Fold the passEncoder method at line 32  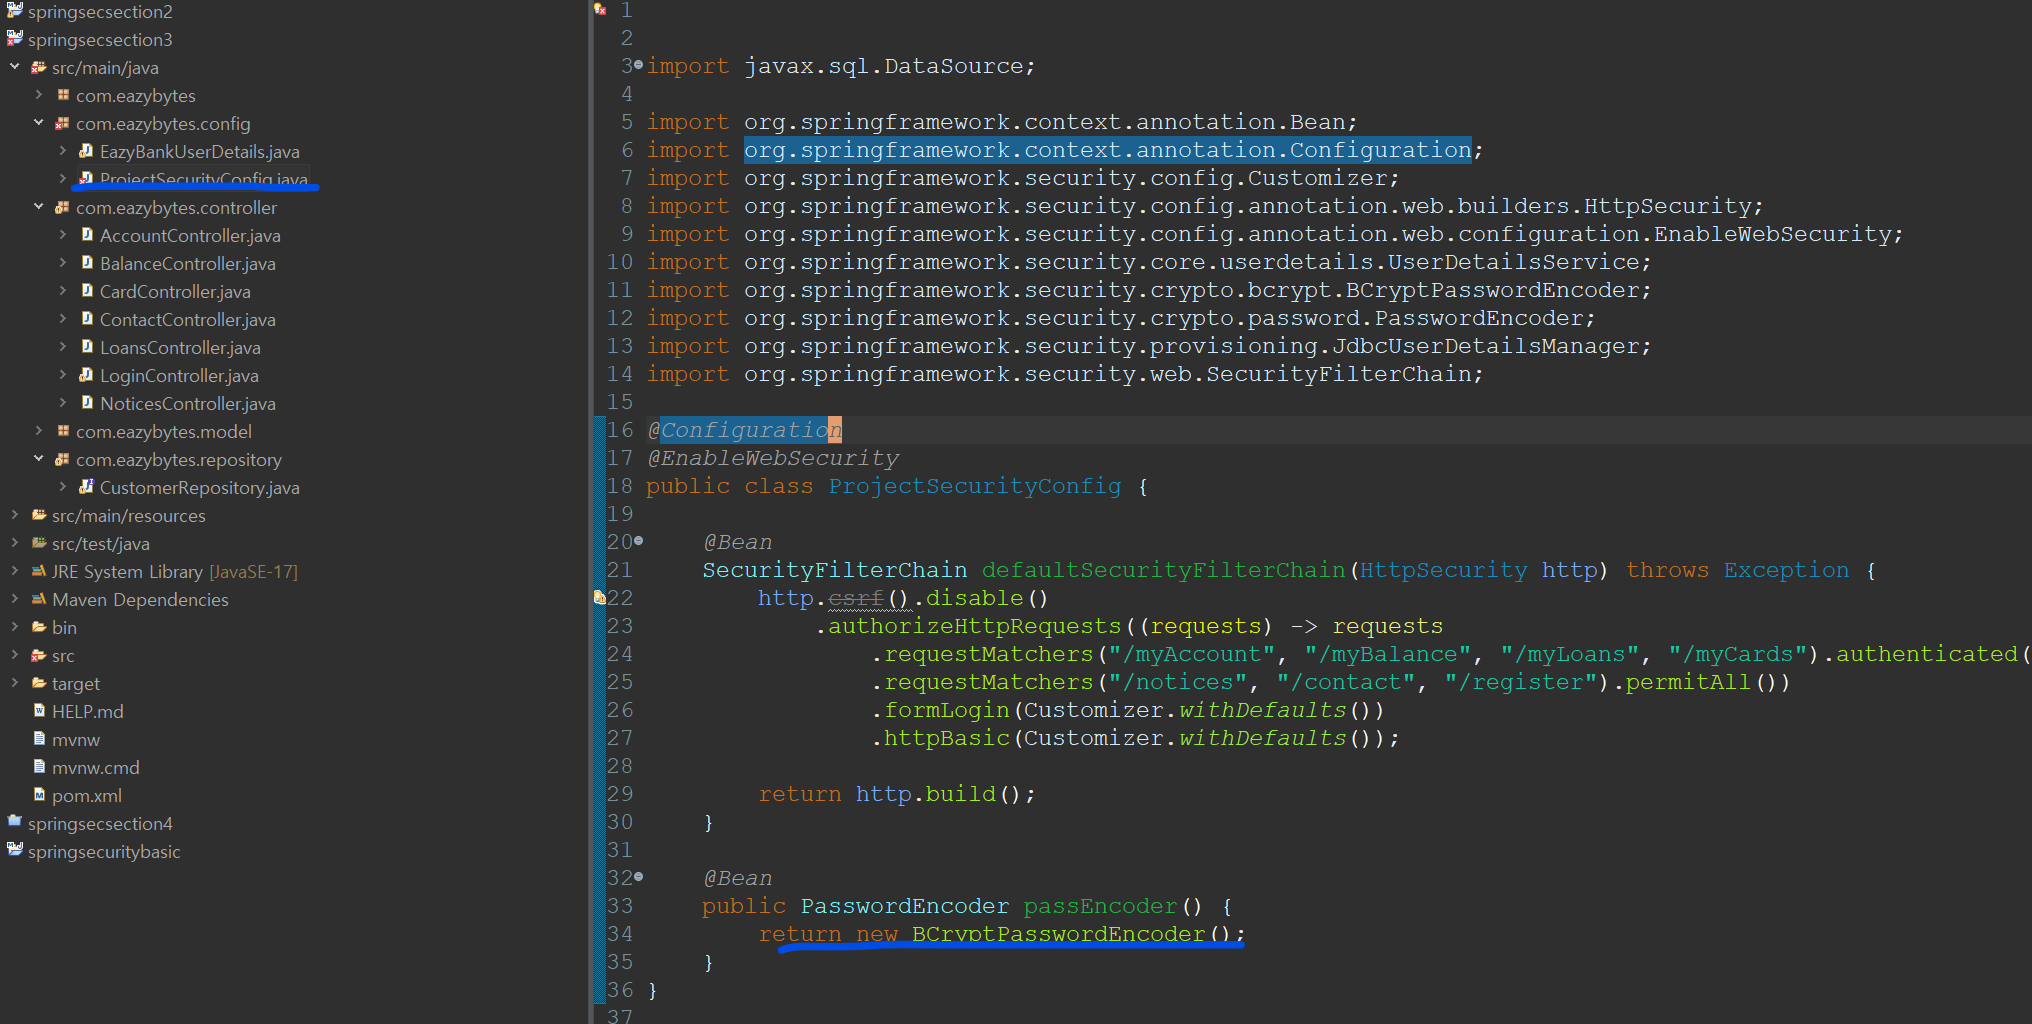click(x=638, y=877)
